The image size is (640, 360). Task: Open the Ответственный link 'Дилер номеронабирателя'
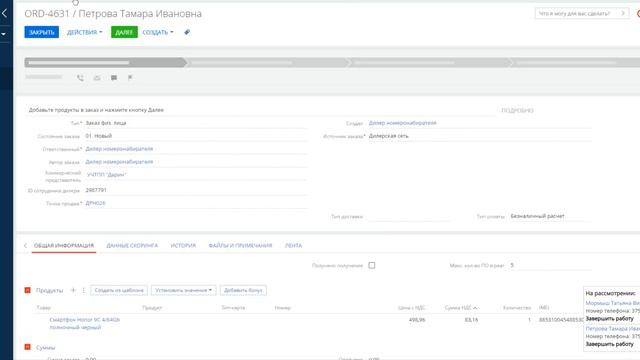(x=119, y=149)
